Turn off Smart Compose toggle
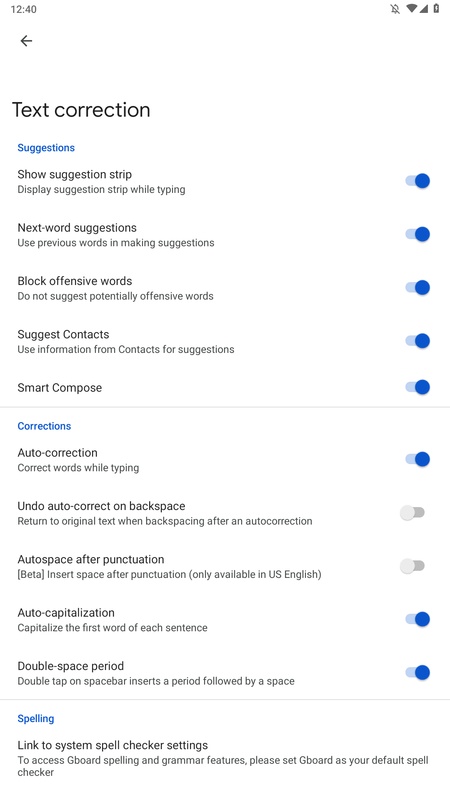The width and height of the screenshot is (450, 800). coord(418,387)
